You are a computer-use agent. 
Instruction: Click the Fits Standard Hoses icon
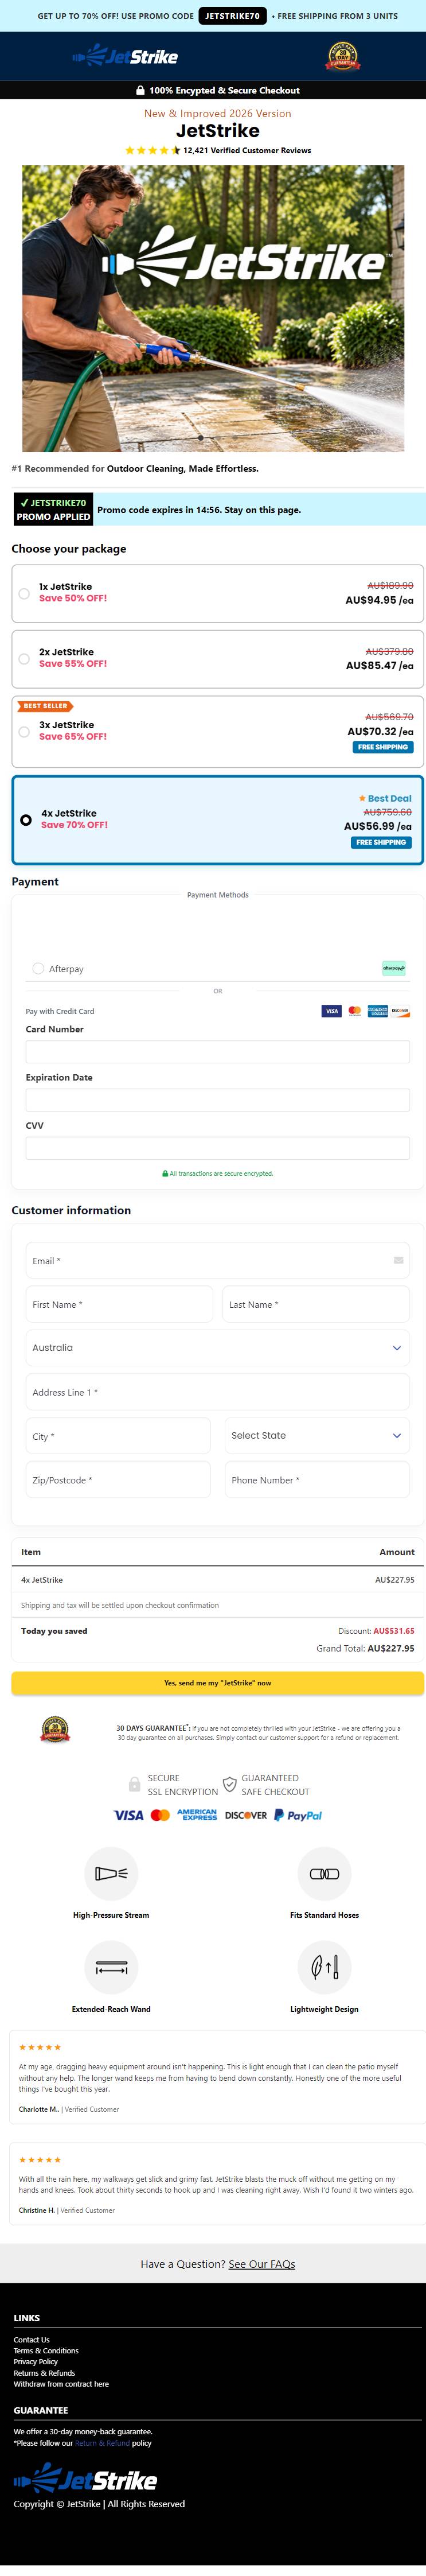(324, 1873)
